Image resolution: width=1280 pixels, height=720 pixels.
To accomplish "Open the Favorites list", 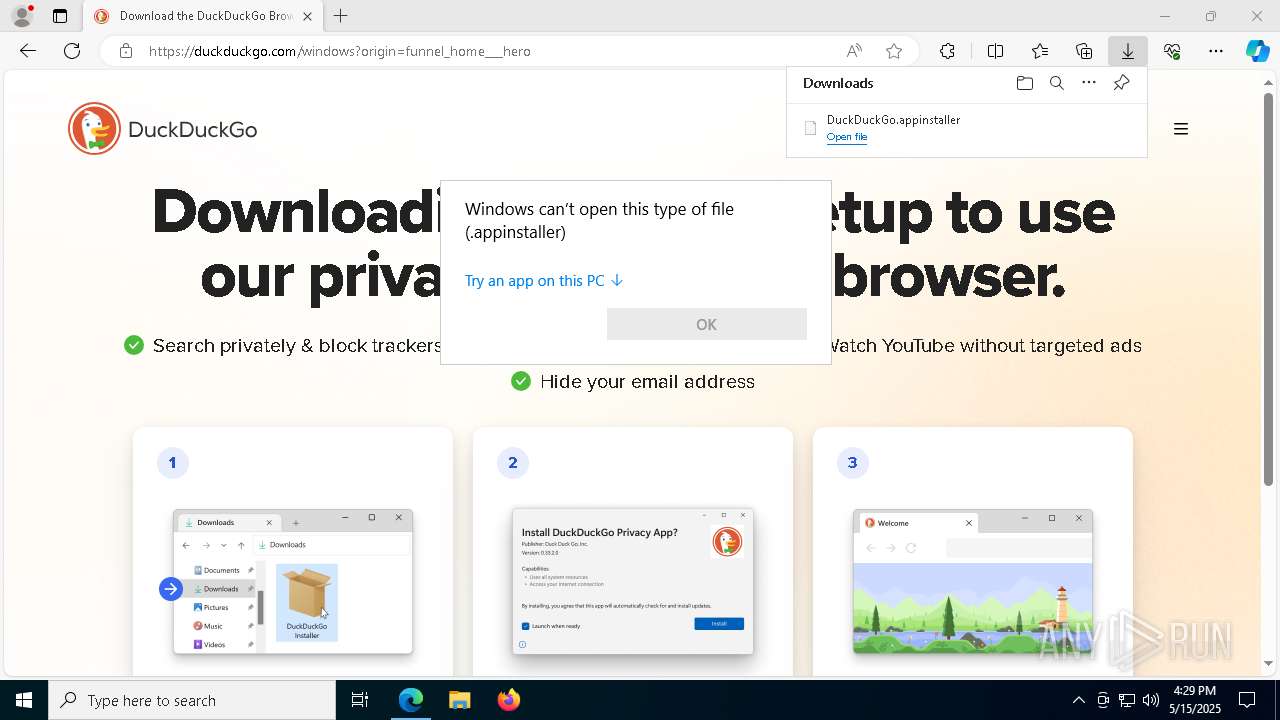I will pos(1040,51).
